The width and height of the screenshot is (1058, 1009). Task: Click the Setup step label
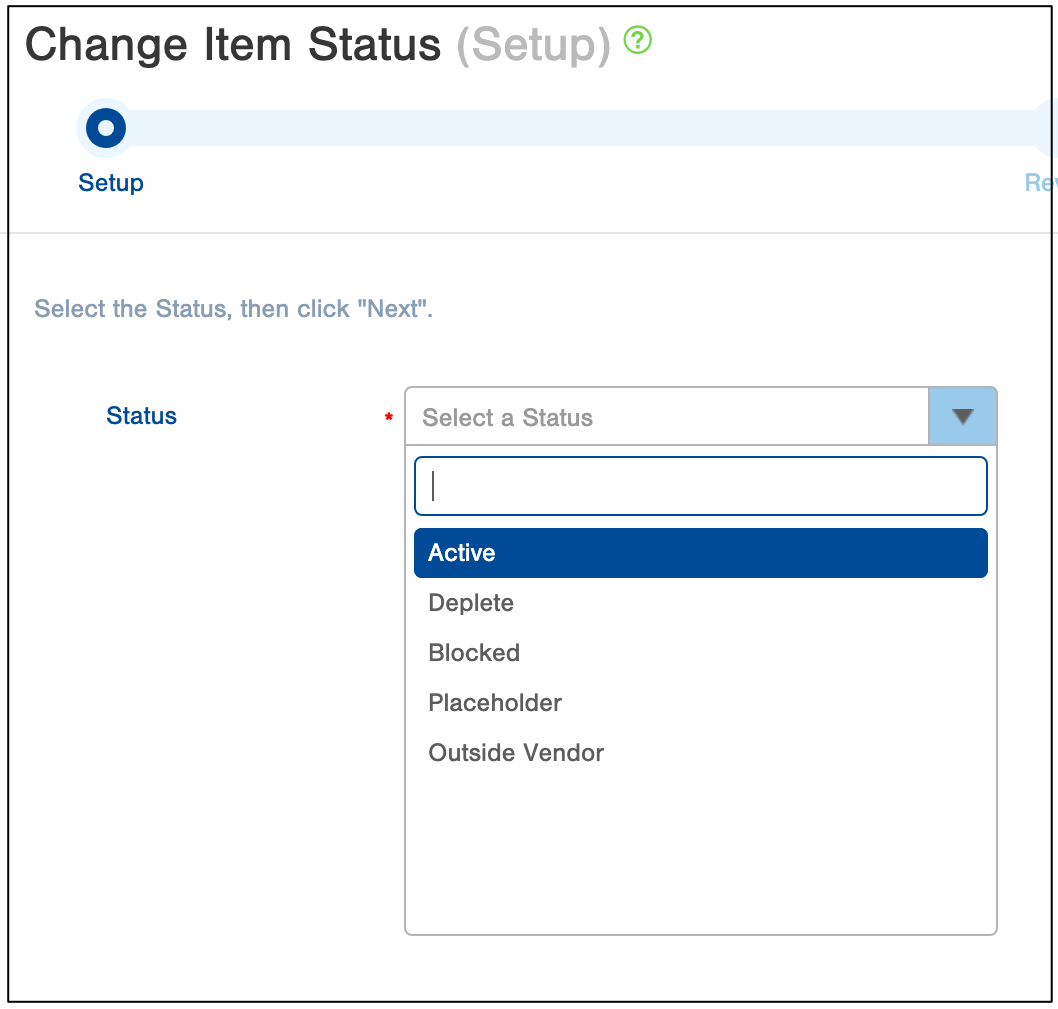[x=111, y=183]
